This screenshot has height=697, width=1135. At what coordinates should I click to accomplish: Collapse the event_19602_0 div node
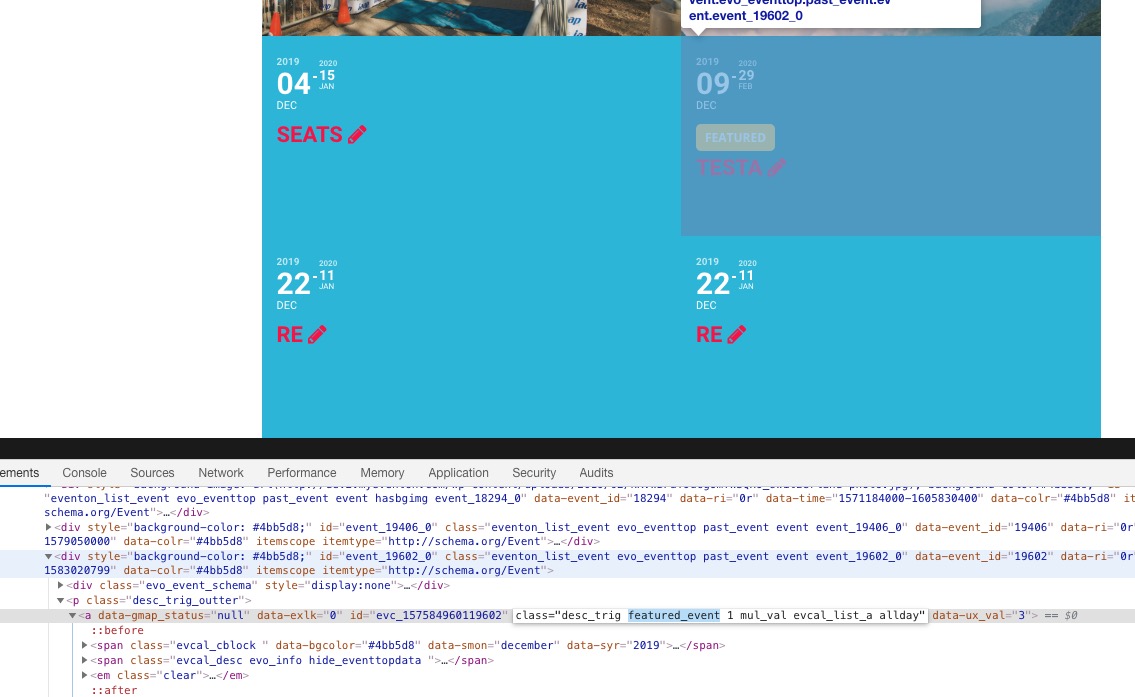pyautogui.click(x=49, y=556)
